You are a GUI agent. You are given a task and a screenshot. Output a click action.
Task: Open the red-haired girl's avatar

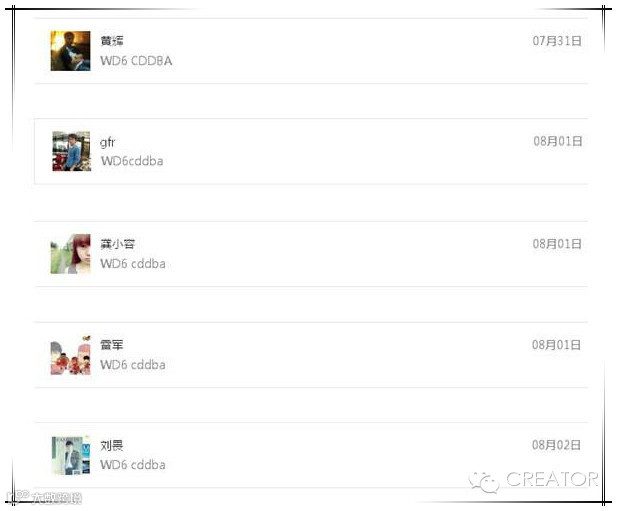pos(70,254)
